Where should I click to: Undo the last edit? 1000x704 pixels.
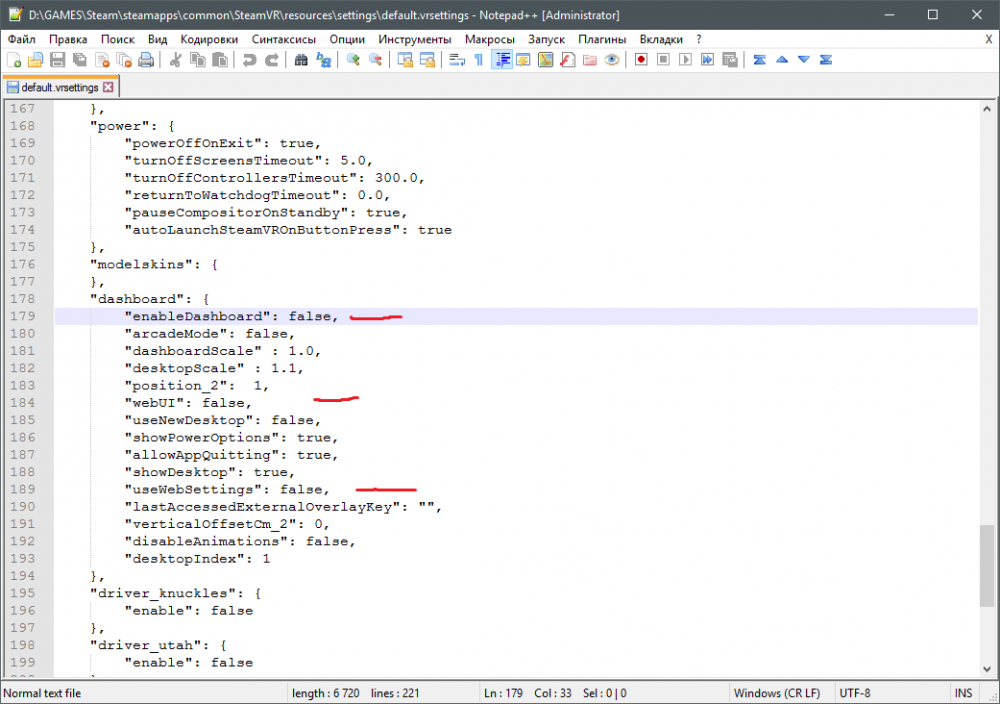click(250, 60)
